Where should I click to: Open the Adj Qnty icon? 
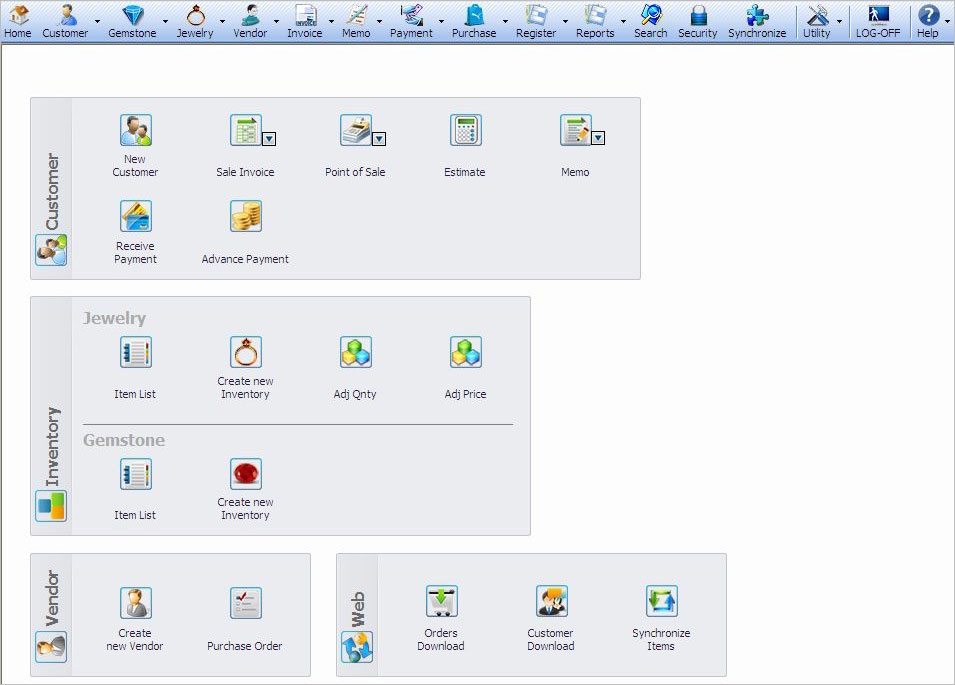[x=356, y=353]
